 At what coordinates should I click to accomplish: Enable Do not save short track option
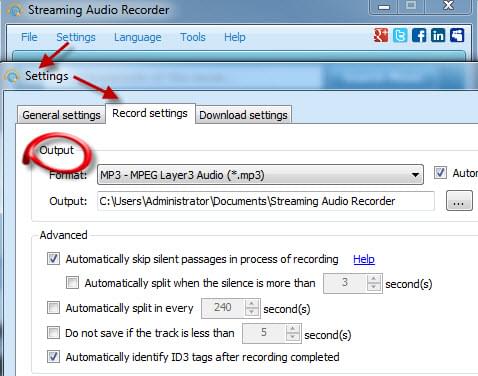click(53, 332)
